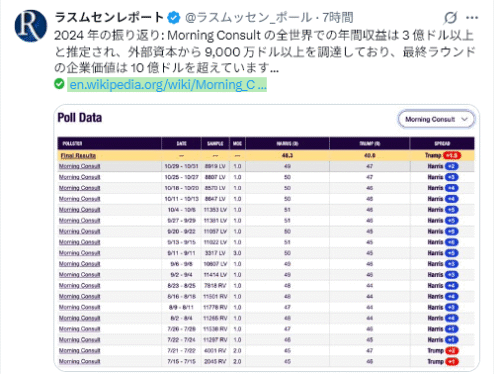Click the 3.0 MOE value in 9/11 row
The image size is (500, 374).
click(x=237, y=253)
